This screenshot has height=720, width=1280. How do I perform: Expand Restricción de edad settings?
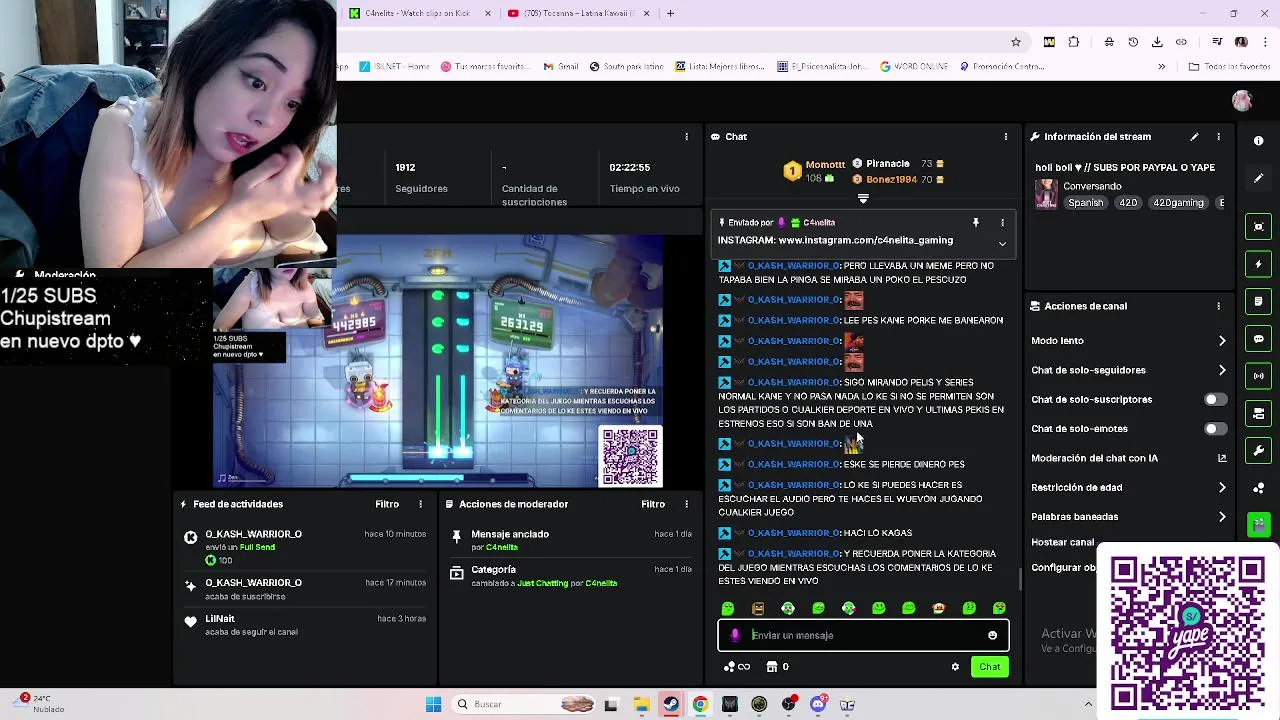(1129, 487)
